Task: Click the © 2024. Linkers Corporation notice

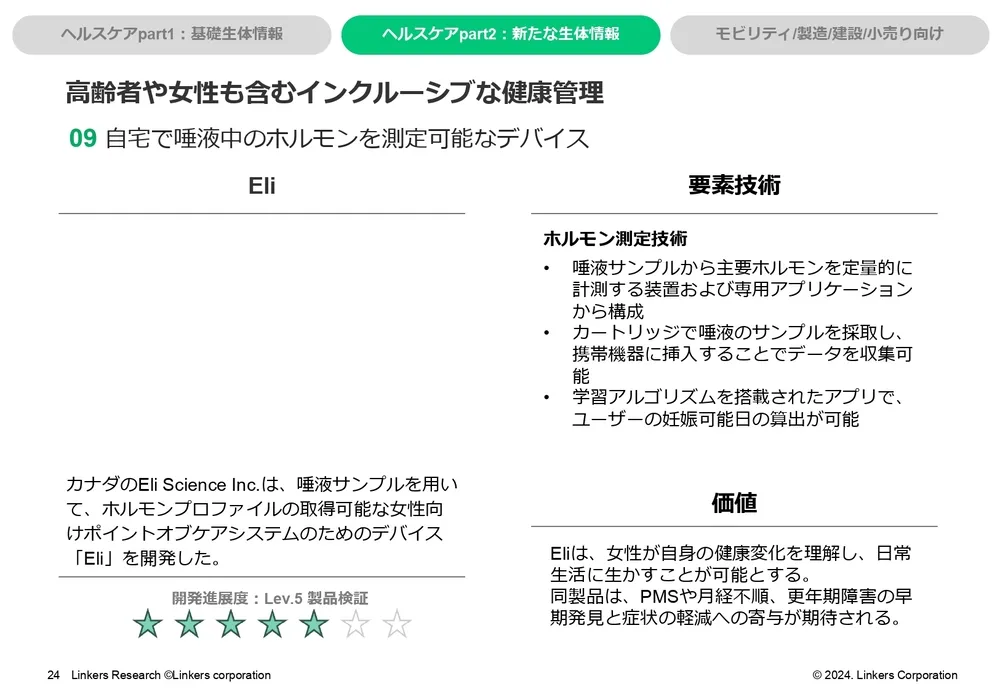Action: (x=884, y=675)
